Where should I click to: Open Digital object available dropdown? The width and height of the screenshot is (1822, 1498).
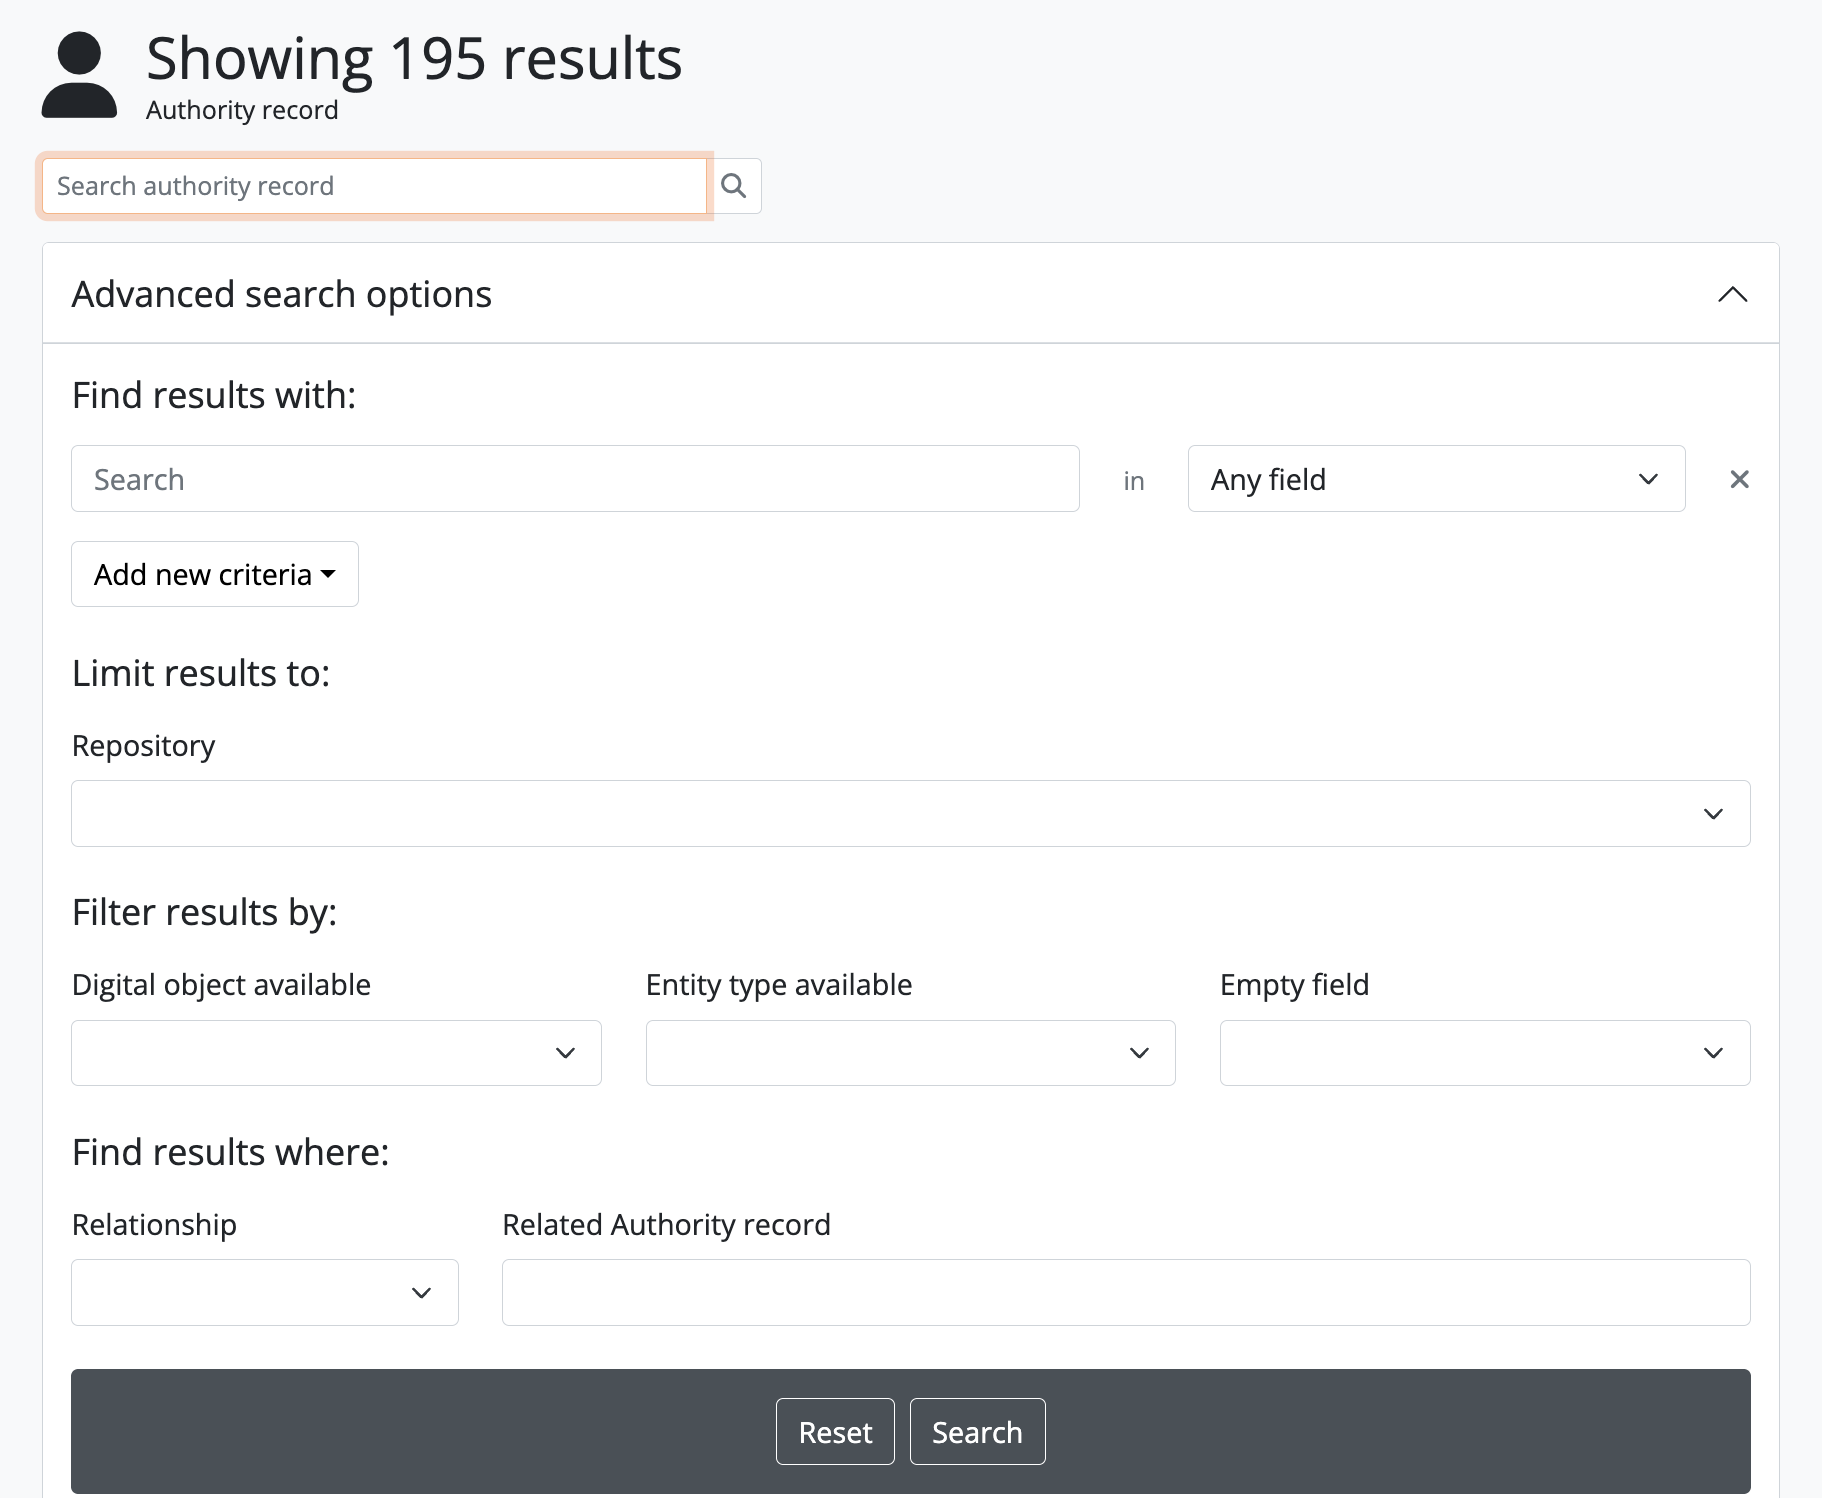[336, 1053]
